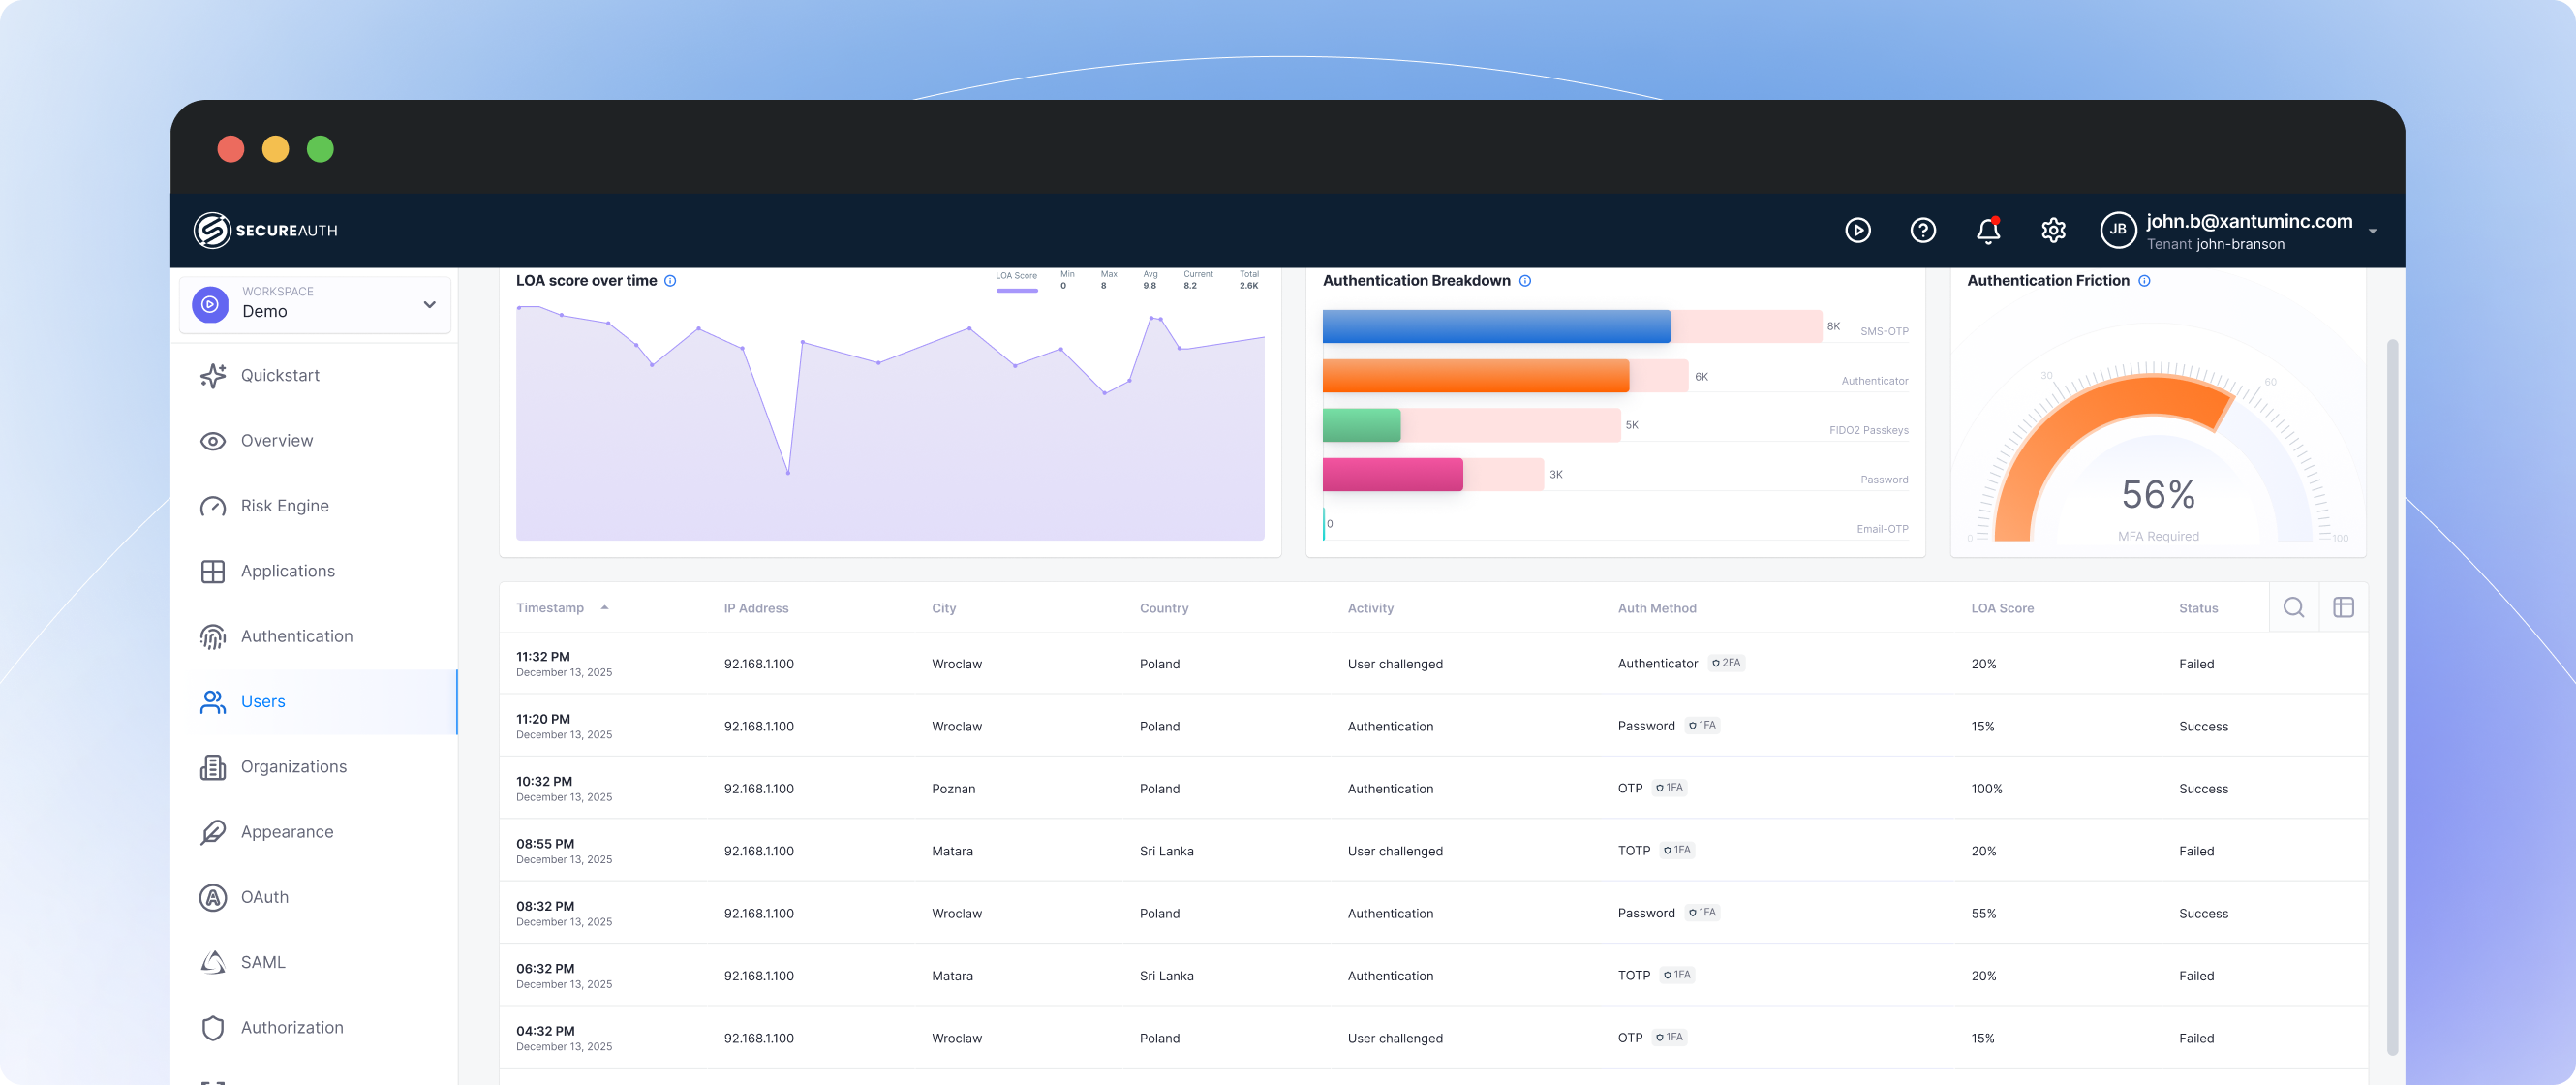Image resolution: width=2576 pixels, height=1085 pixels.
Task: Open the search icon in the events table
Action: [2294, 607]
